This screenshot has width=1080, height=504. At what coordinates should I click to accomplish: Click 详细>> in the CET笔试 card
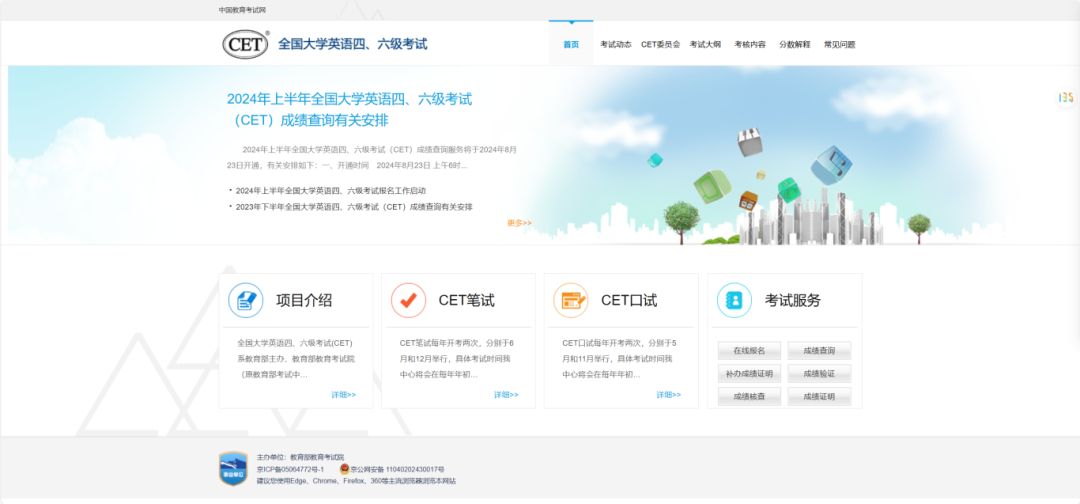click(506, 395)
